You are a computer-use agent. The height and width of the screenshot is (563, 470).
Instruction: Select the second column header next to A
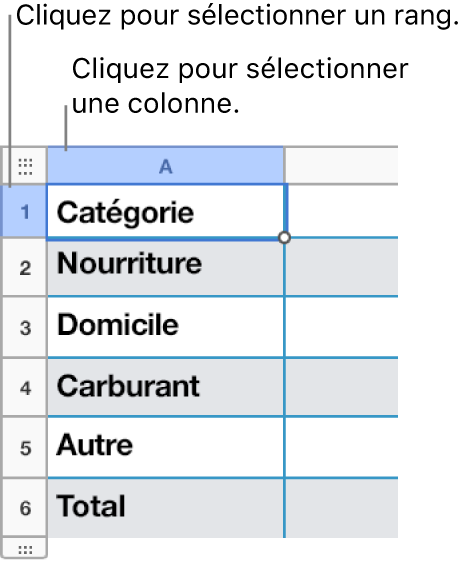[341, 166]
